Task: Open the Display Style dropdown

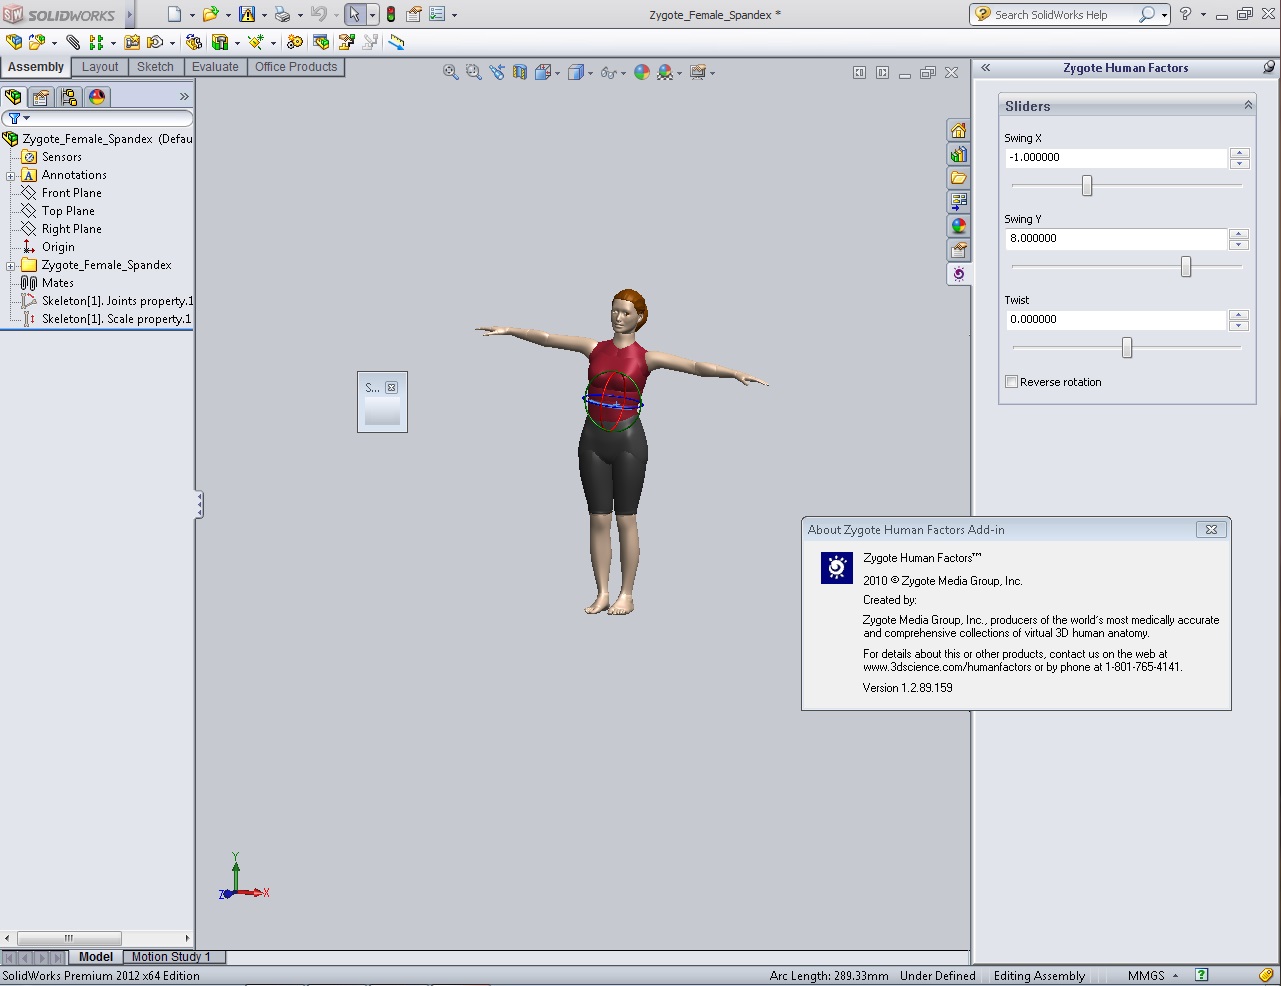Action: click(x=591, y=73)
